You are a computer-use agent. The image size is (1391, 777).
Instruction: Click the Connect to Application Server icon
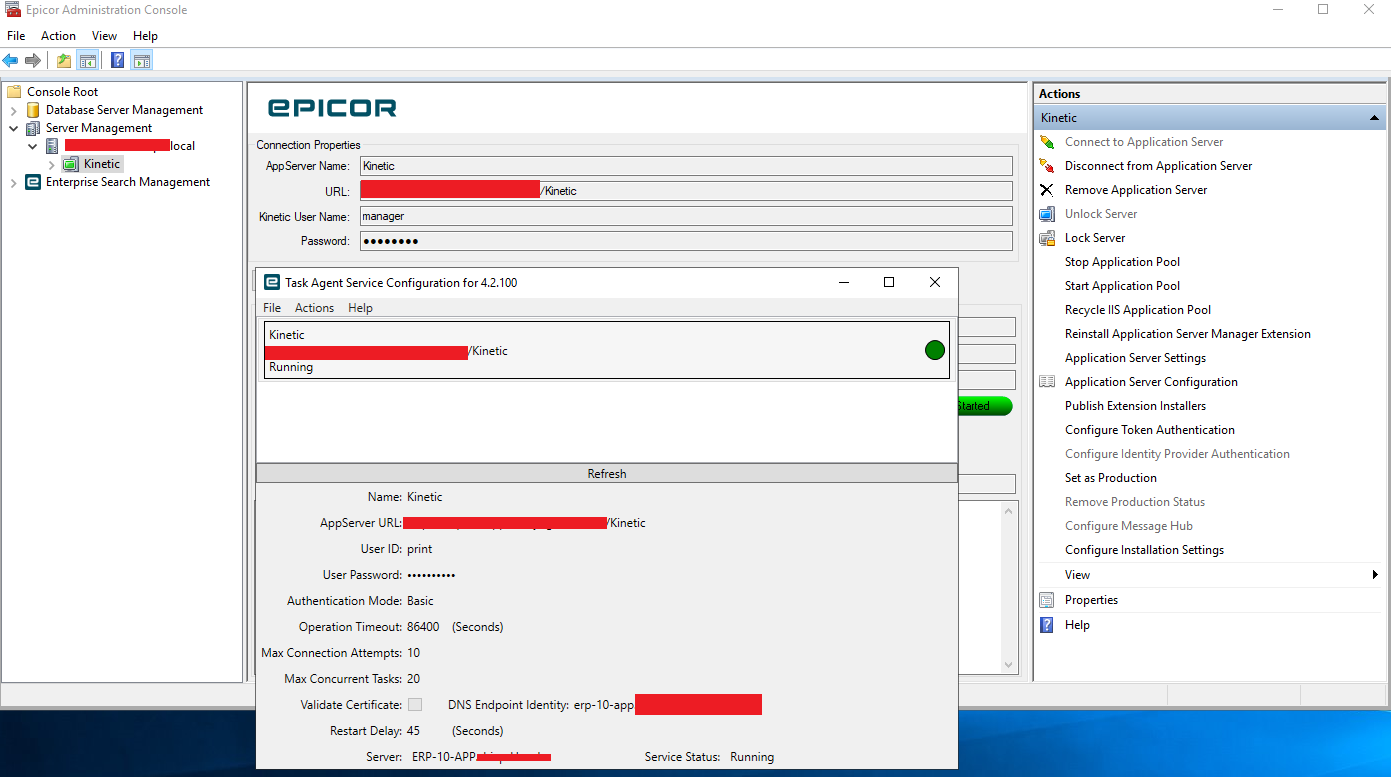pyautogui.click(x=1047, y=142)
